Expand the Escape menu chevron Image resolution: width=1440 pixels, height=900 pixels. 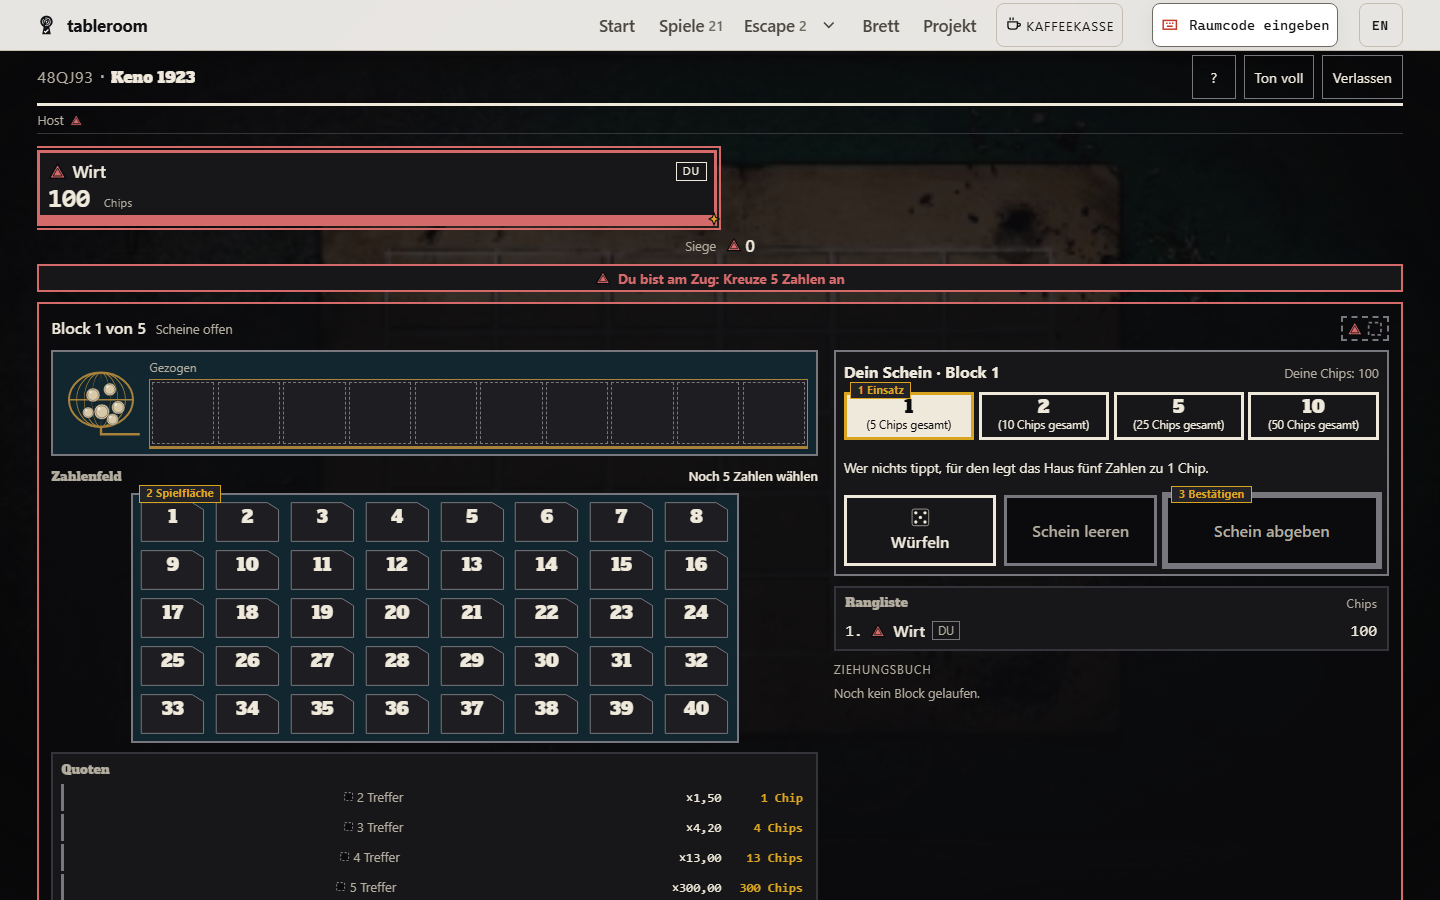point(829,25)
